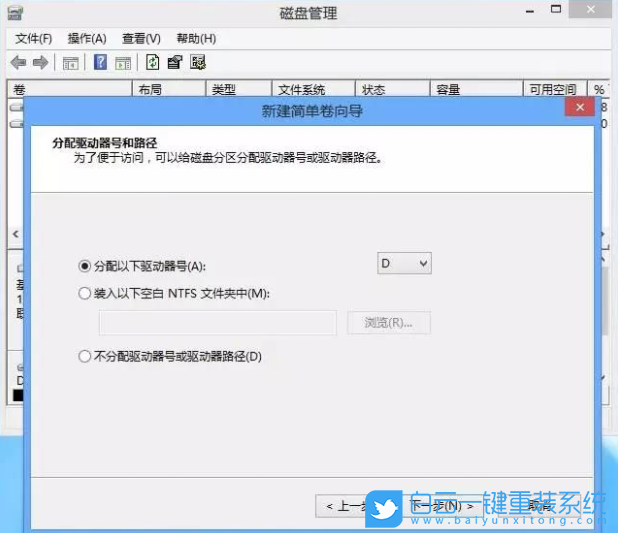Click the 取消 cancel button in wizard
Image resolution: width=618 pixels, height=533 pixels.
pyautogui.click(x=539, y=506)
